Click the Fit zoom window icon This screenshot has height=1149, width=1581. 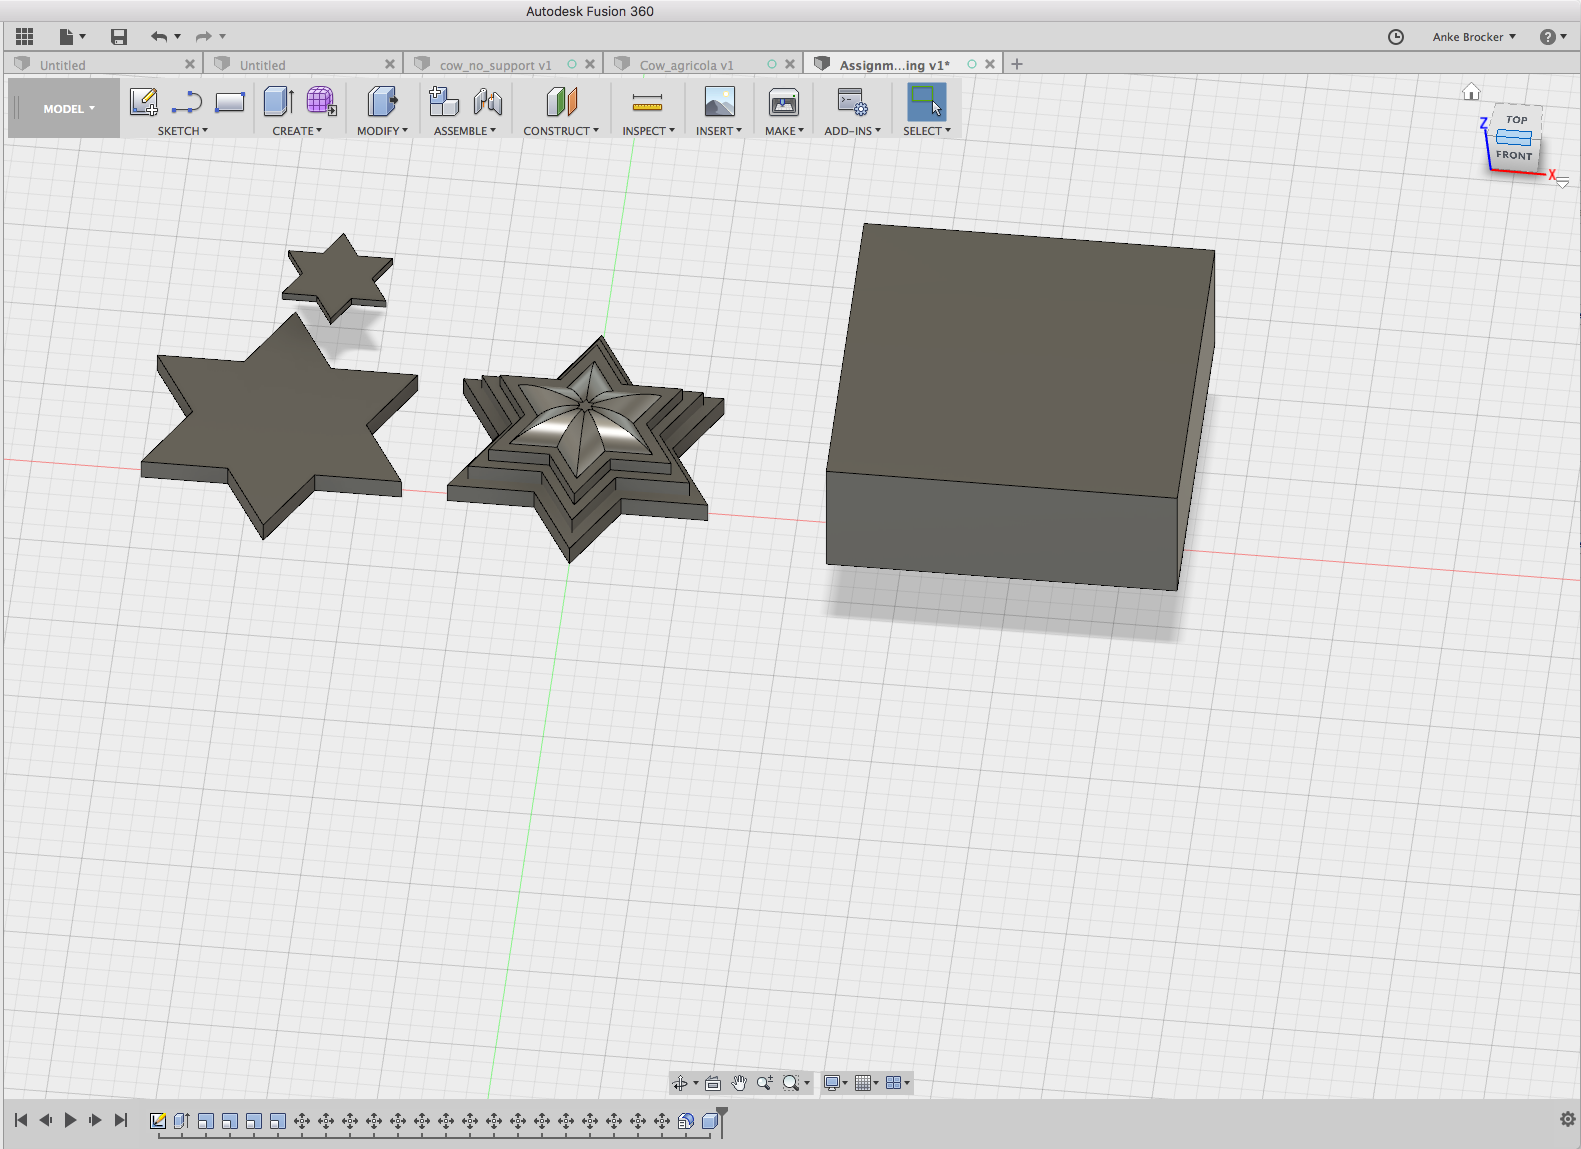pos(791,1083)
